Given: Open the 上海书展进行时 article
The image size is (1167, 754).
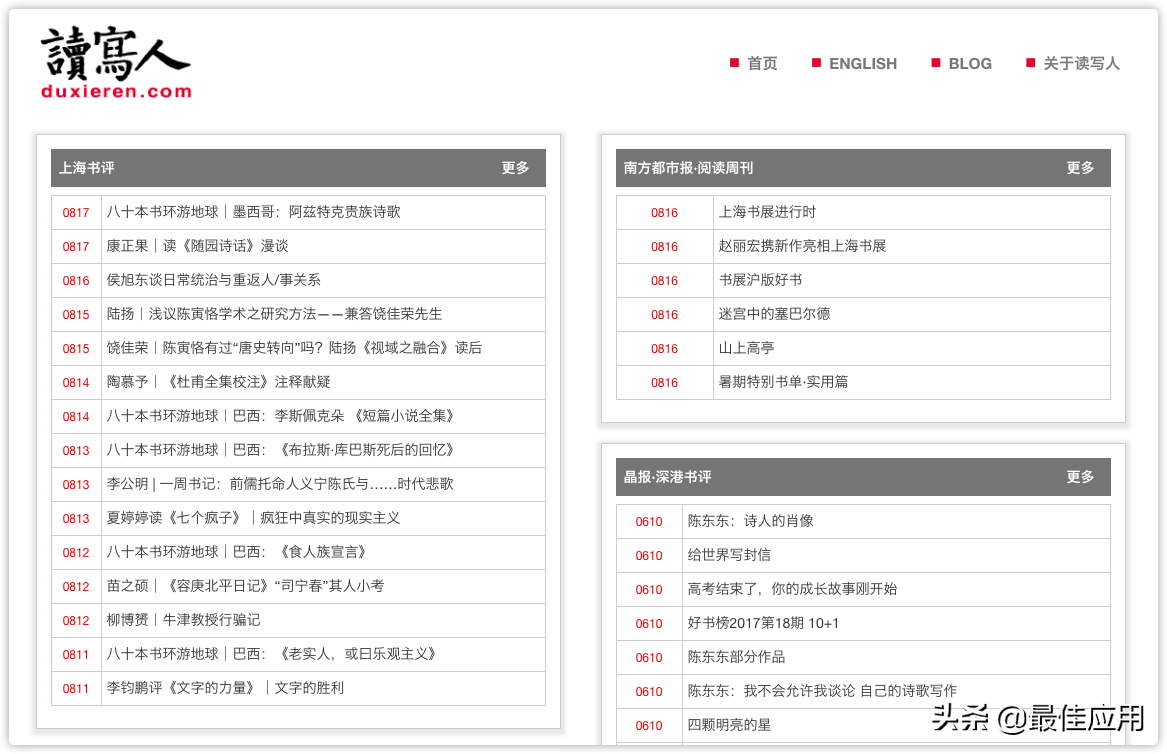Looking at the screenshot, I should (767, 212).
